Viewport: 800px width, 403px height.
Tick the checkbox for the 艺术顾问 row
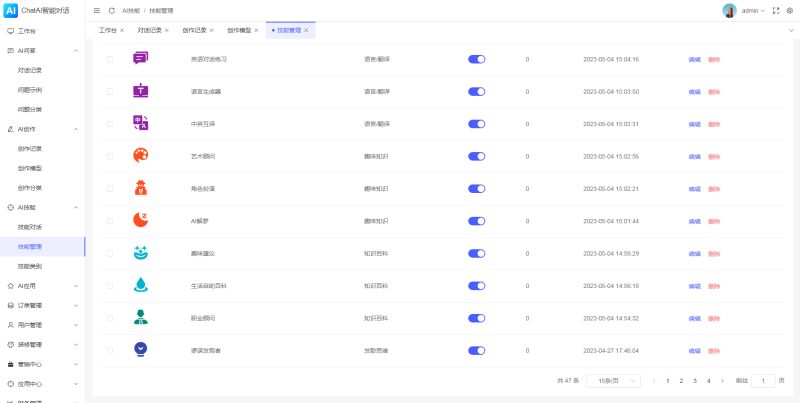point(110,156)
